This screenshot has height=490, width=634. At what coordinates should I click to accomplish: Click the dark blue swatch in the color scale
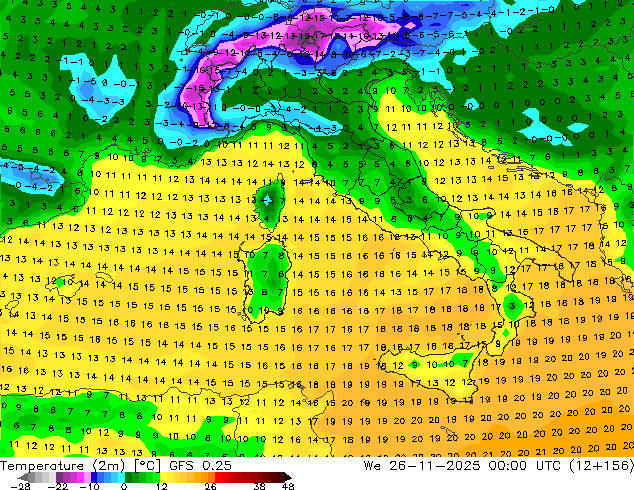tap(94, 477)
